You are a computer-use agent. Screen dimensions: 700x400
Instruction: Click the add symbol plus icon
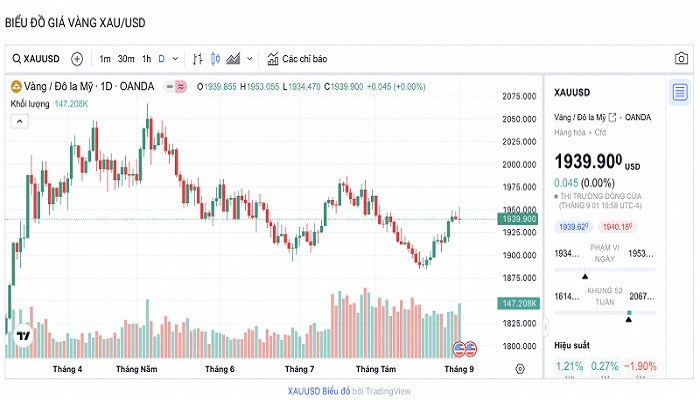click(77, 59)
